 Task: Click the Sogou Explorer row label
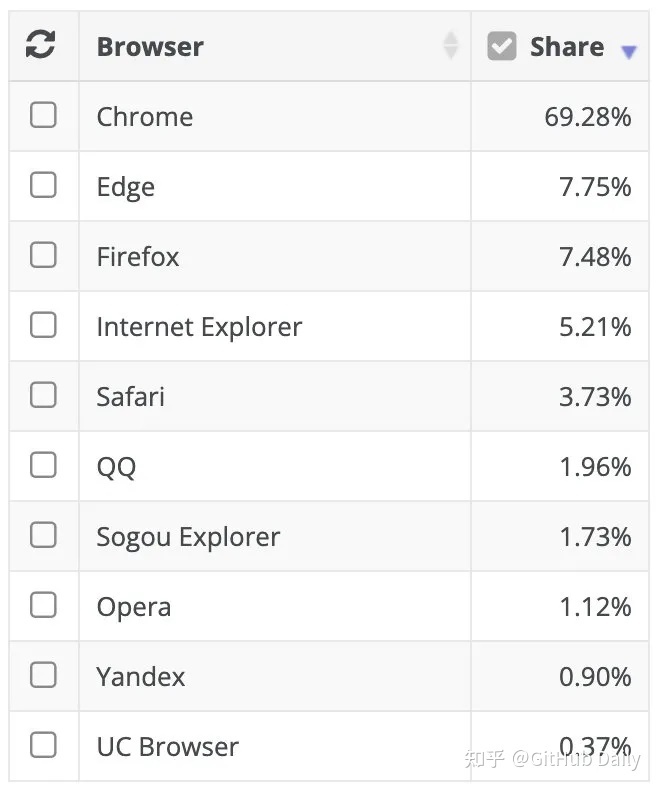[188, 538]
